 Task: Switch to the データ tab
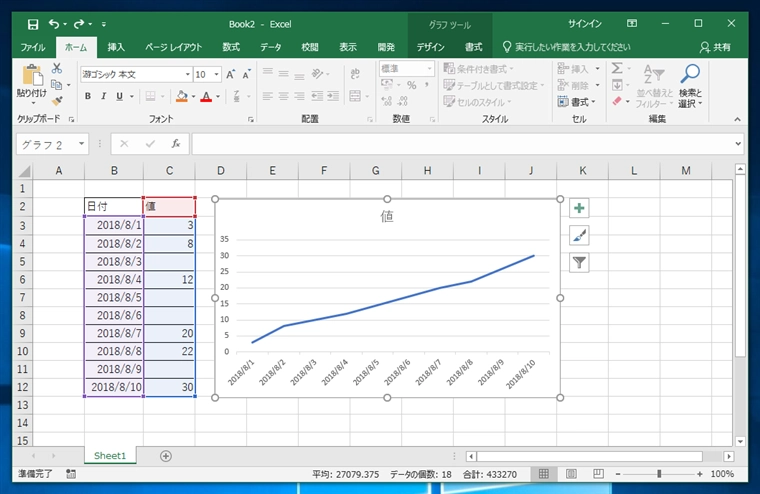point(270,47)
